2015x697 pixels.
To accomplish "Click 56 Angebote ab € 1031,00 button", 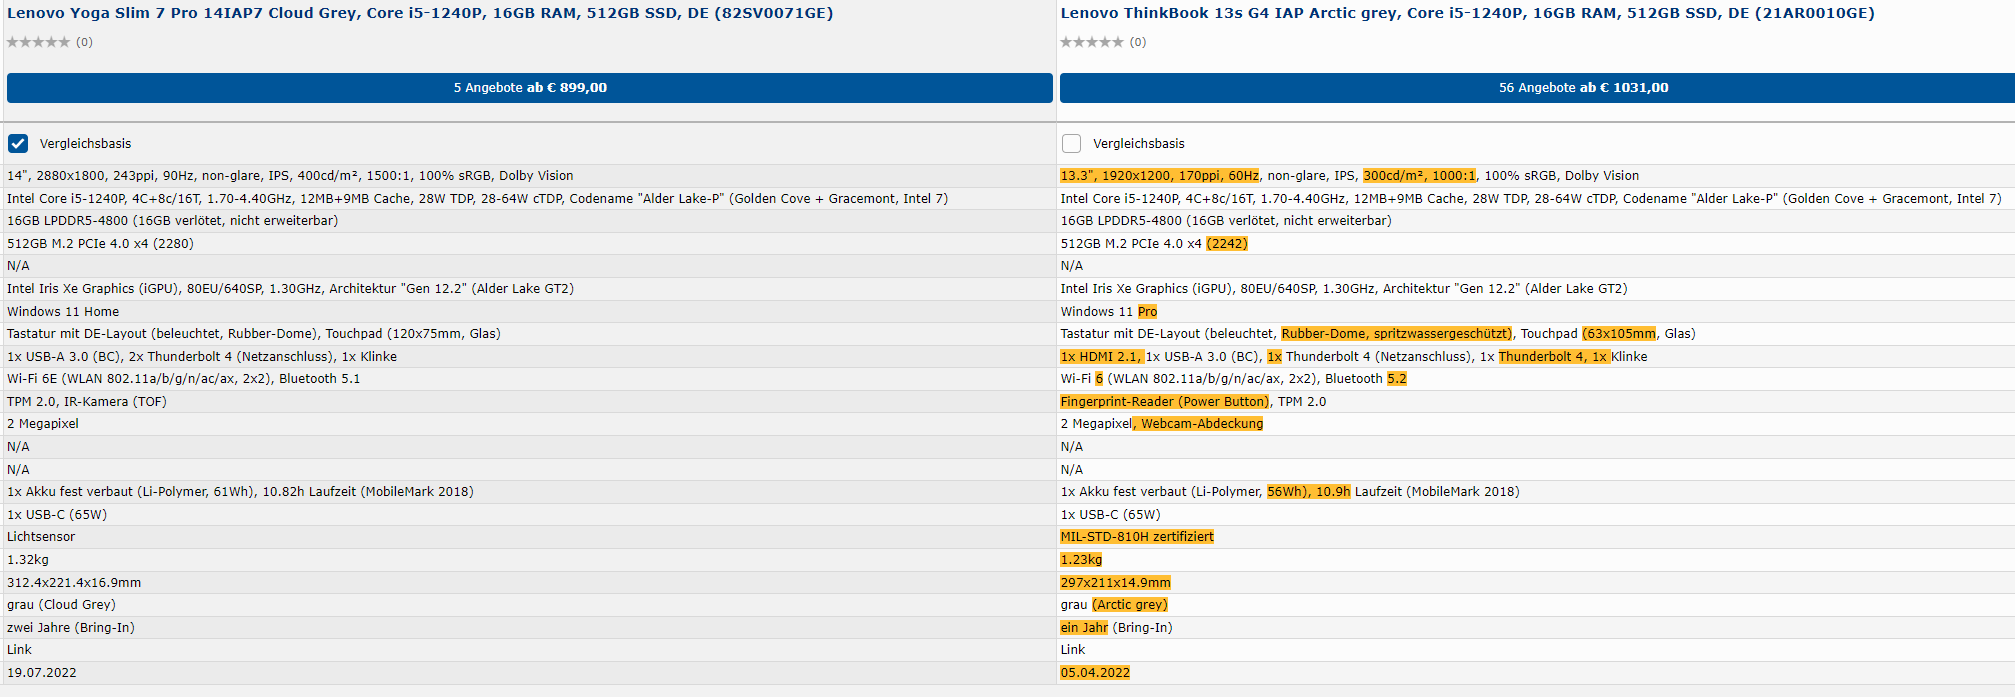I will point(1537,88).
